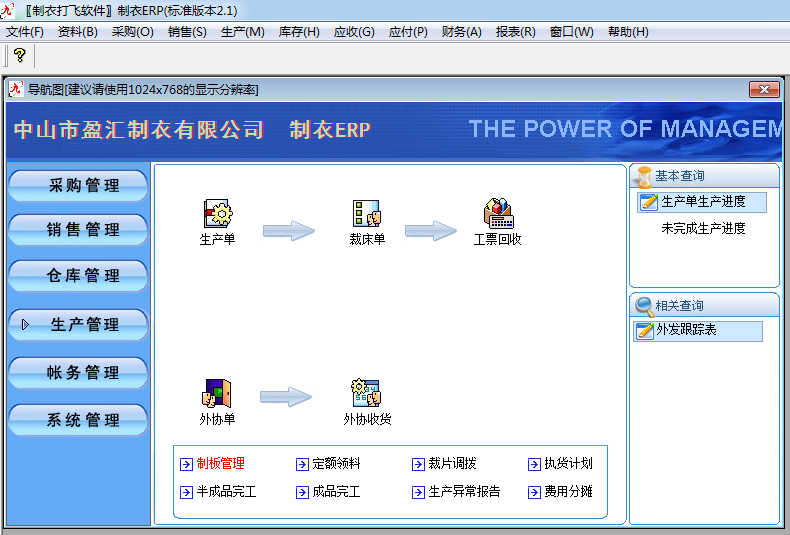Open the 窗口(W) menu
Image resolution: width=790 pixels, height=535 pixels.
pyautogui.click(x=571, y=32)
